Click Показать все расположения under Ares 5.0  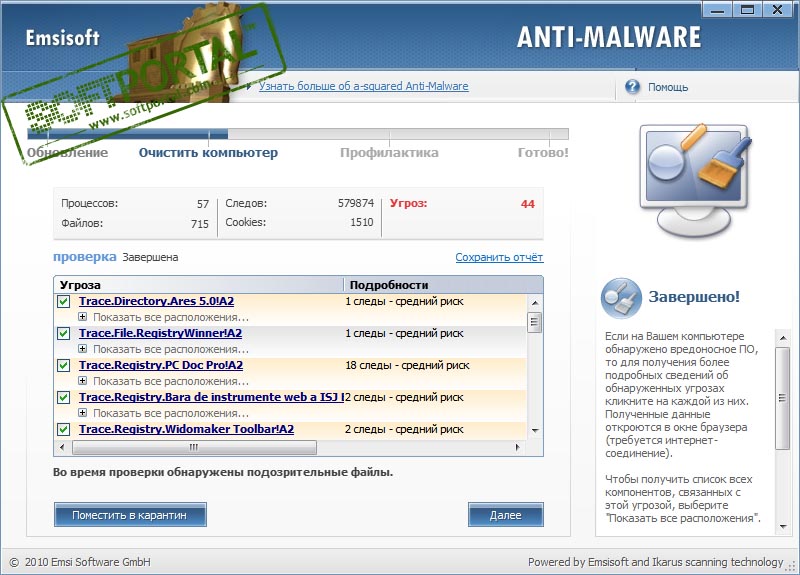(x=171, y=317)
